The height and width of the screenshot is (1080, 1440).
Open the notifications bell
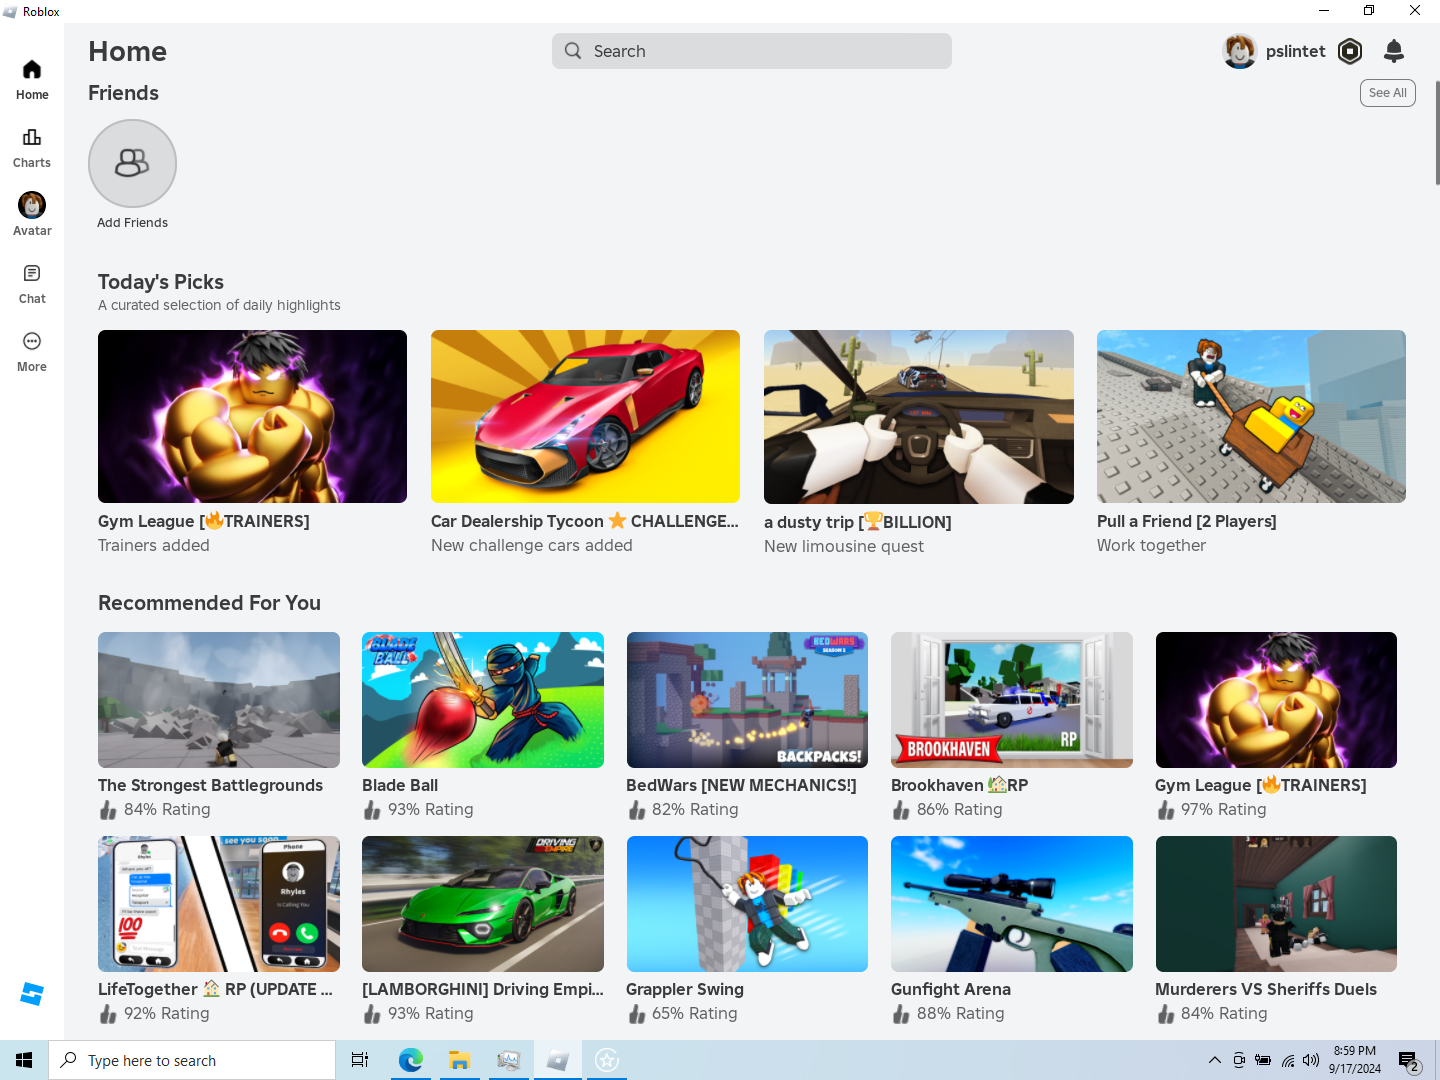(x=1394, y=51)
